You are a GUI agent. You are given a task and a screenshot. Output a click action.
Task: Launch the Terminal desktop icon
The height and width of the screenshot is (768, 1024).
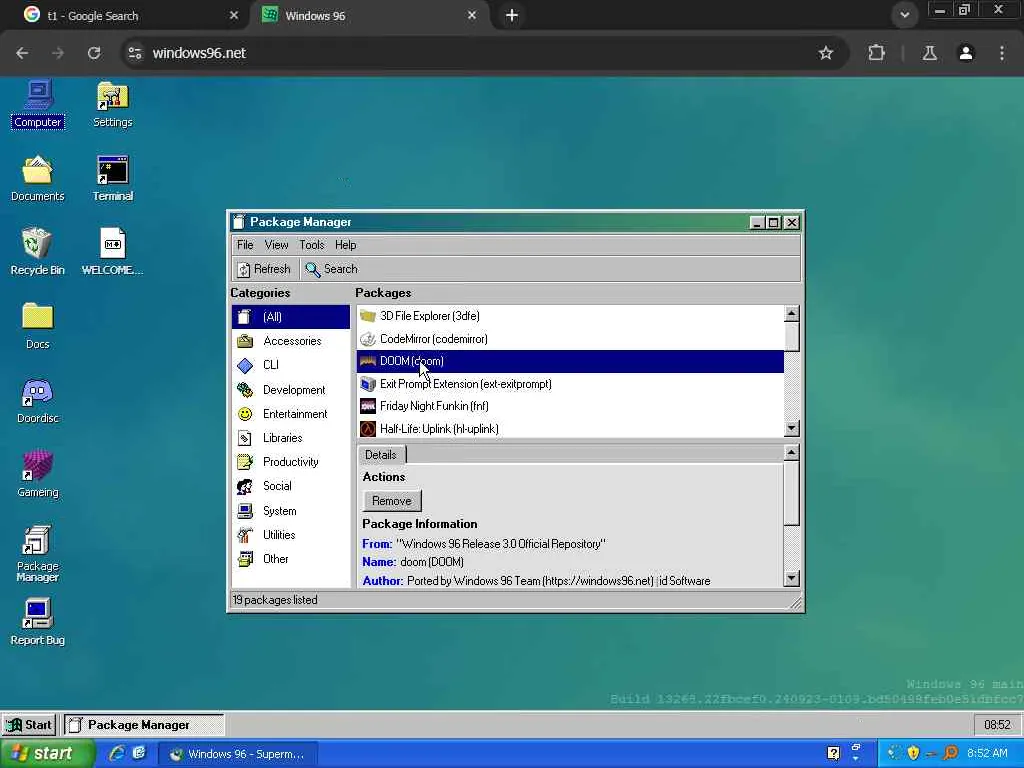click(x=112, y=179)
